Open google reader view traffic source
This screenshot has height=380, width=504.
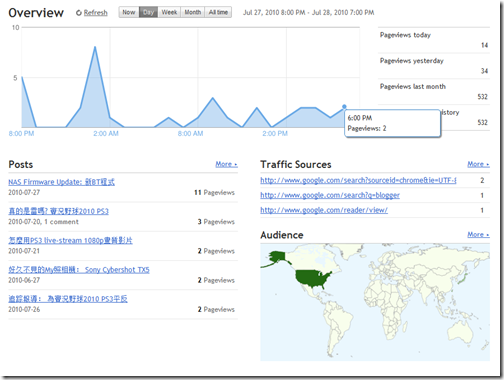[x=324, y=210]
